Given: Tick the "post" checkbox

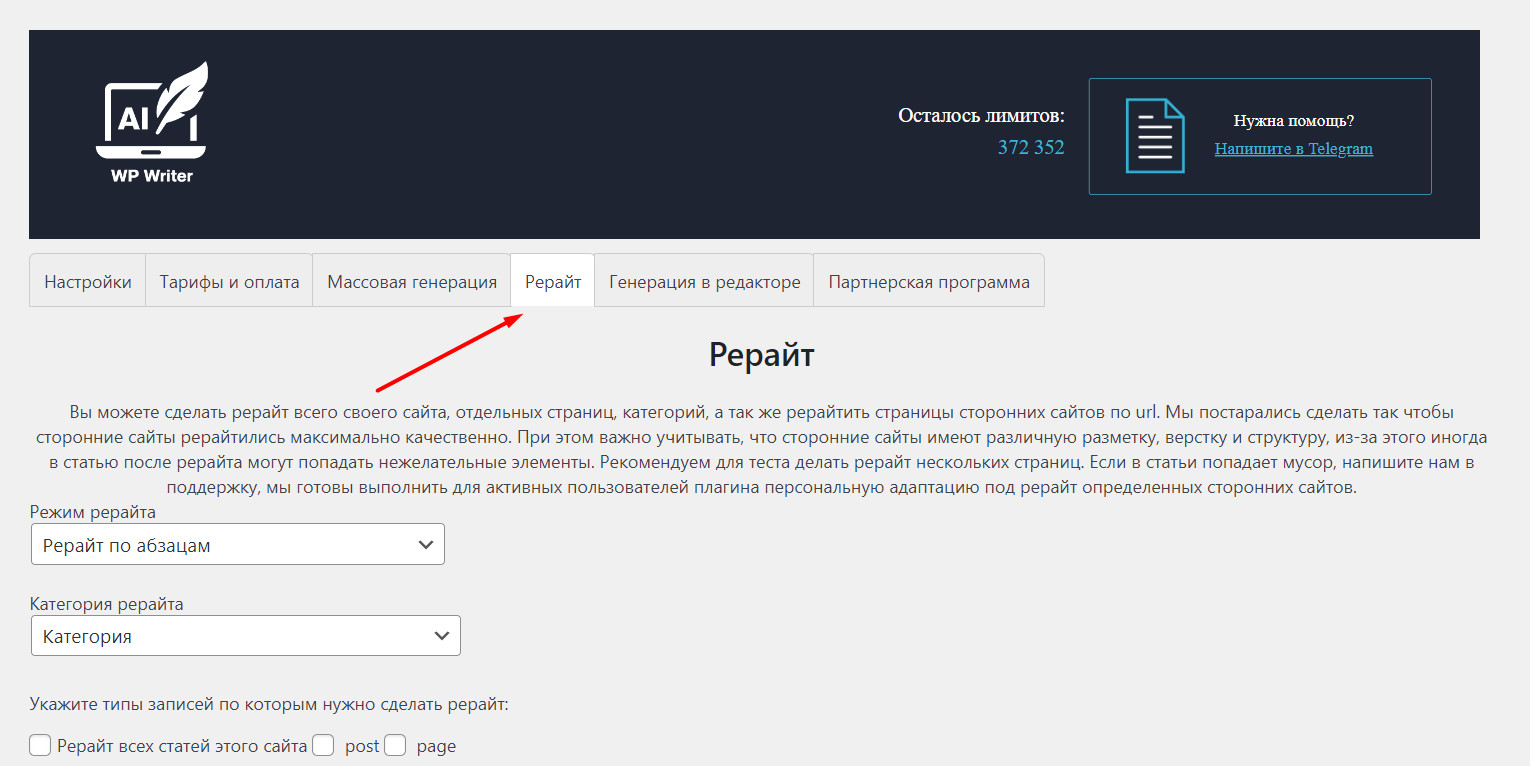Looking at the screenshot, I should [x=323, y=746].
